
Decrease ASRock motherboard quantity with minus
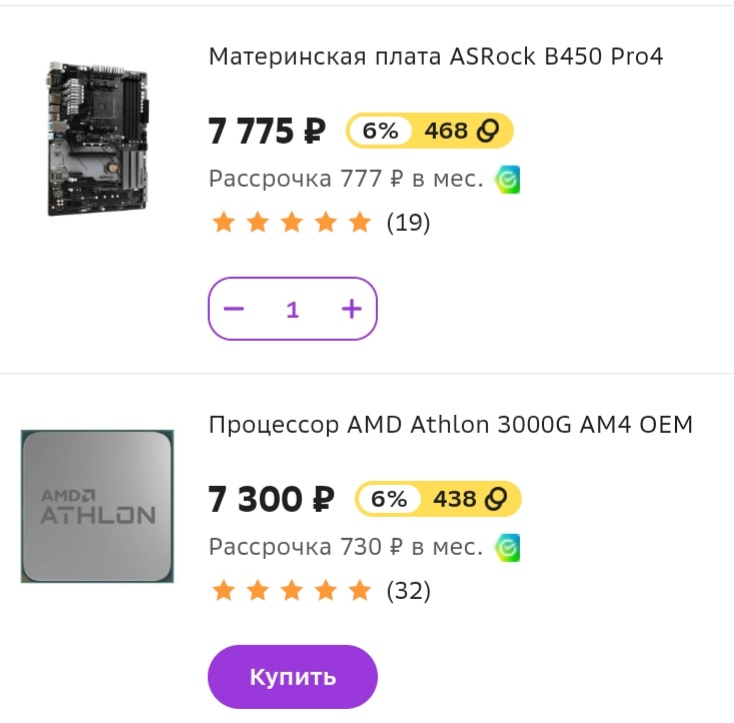[x=234, y=309]
